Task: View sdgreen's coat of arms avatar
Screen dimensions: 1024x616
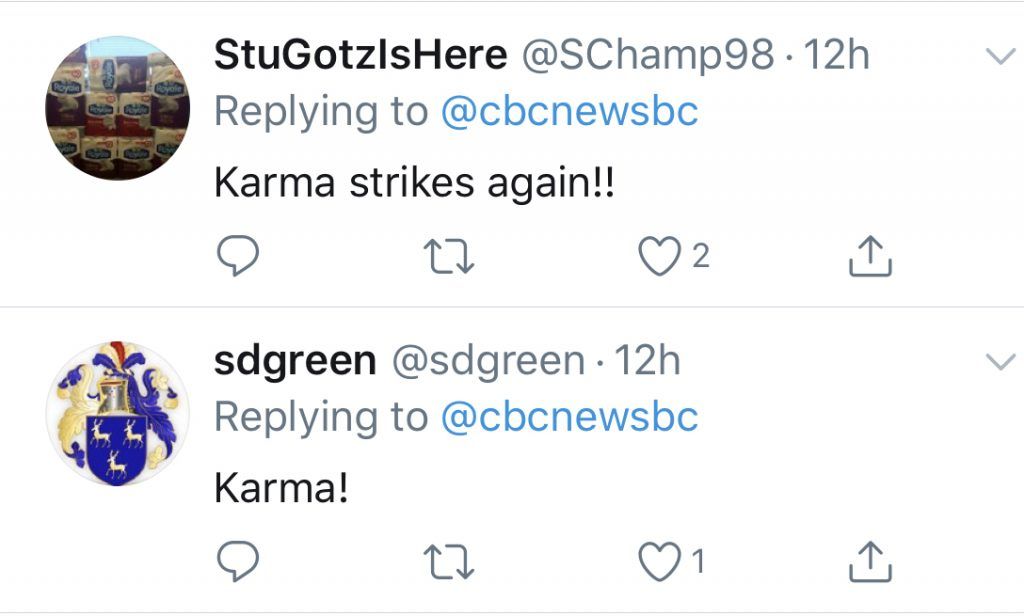Action: pyautogui.click(x=117, y=413)
